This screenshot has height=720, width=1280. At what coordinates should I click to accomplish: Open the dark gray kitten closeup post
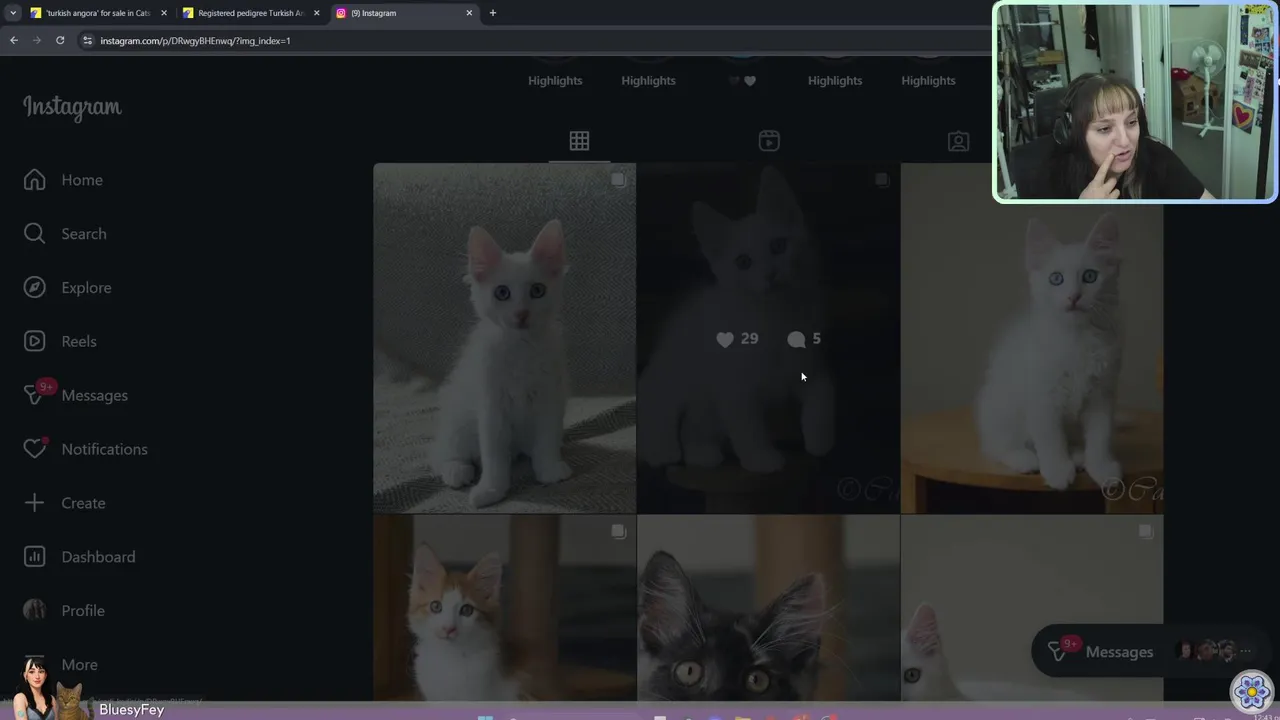(x=768, y=608)
